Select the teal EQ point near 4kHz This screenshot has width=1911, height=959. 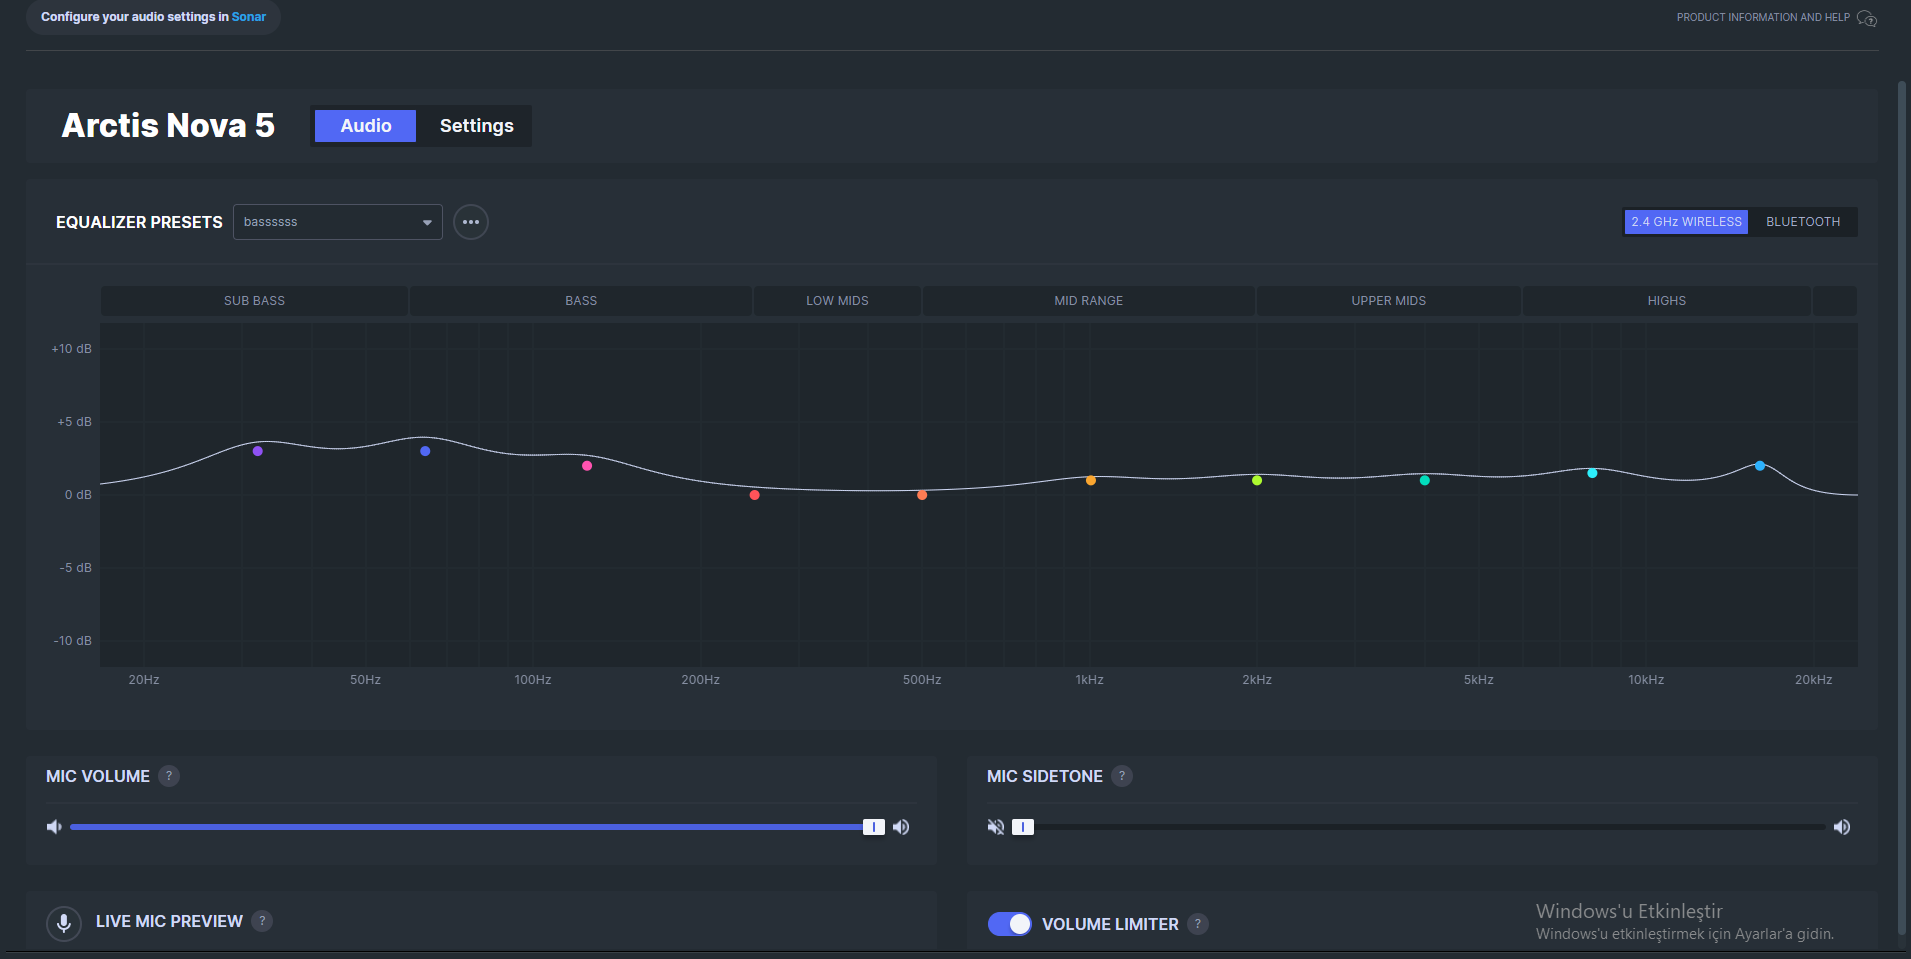1425,481
